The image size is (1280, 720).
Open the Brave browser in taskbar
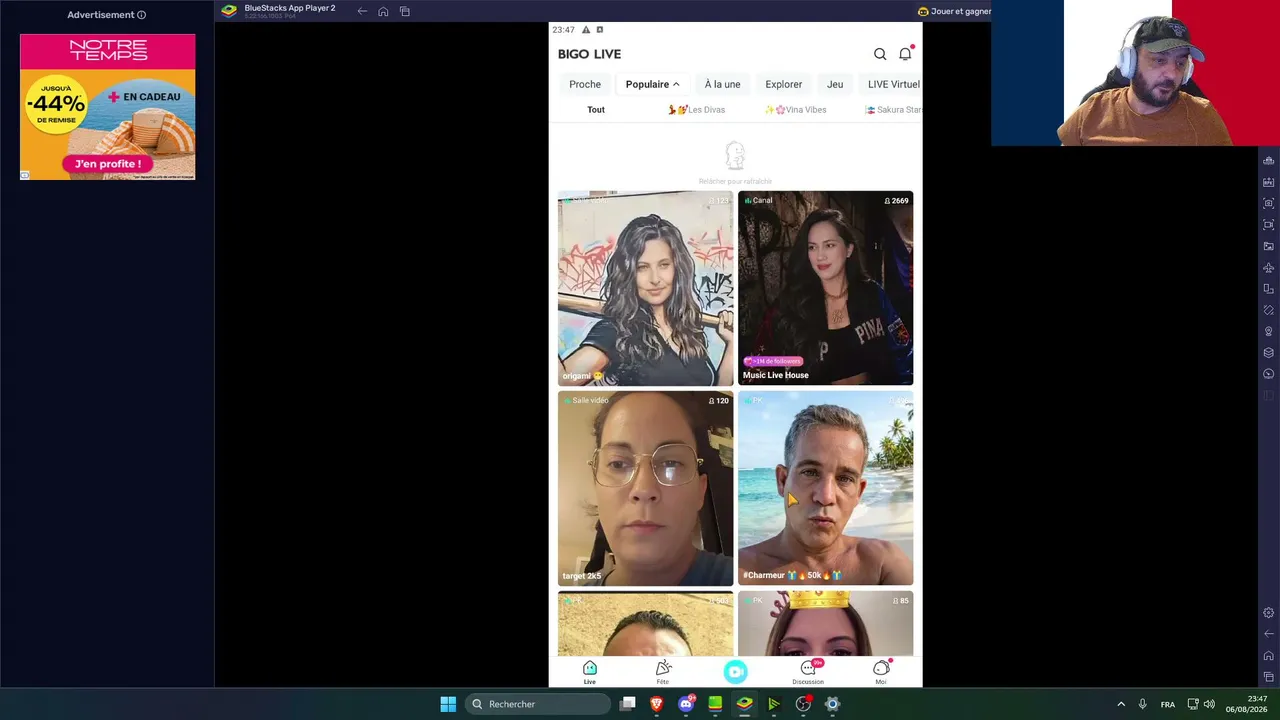[x=657, y=704]
